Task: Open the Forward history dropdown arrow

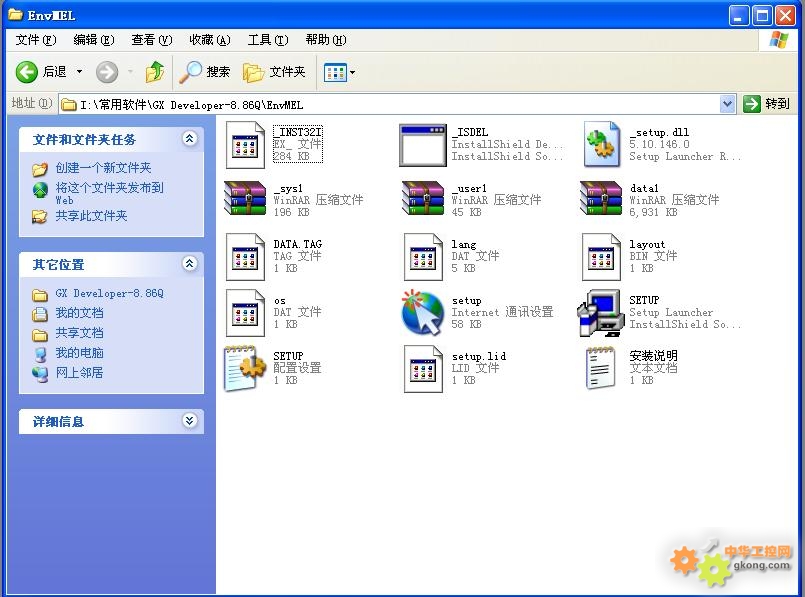Action: click(x=130, y=72)
